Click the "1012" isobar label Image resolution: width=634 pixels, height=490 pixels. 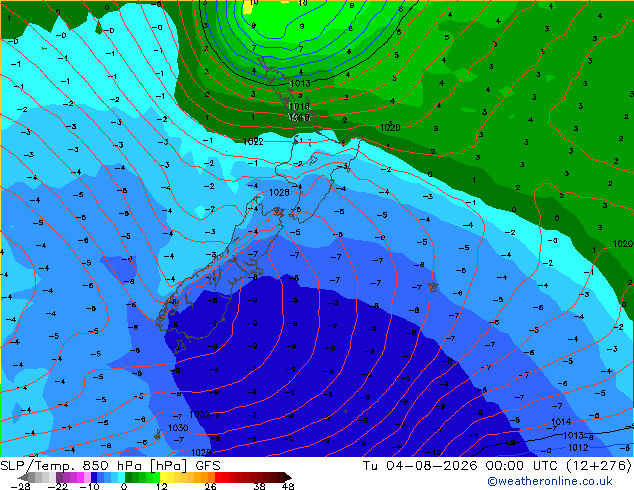[x=578, y=448]
